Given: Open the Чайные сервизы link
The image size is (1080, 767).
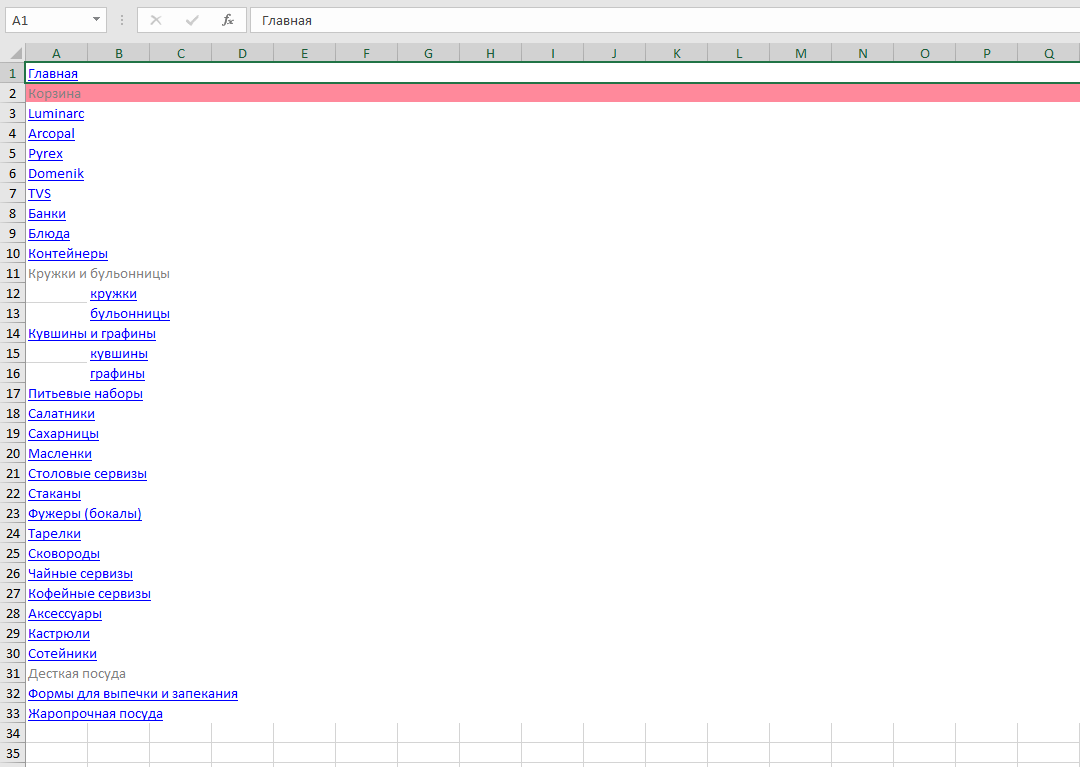Looking at the screenshot, I should click(x=81, y=573).
